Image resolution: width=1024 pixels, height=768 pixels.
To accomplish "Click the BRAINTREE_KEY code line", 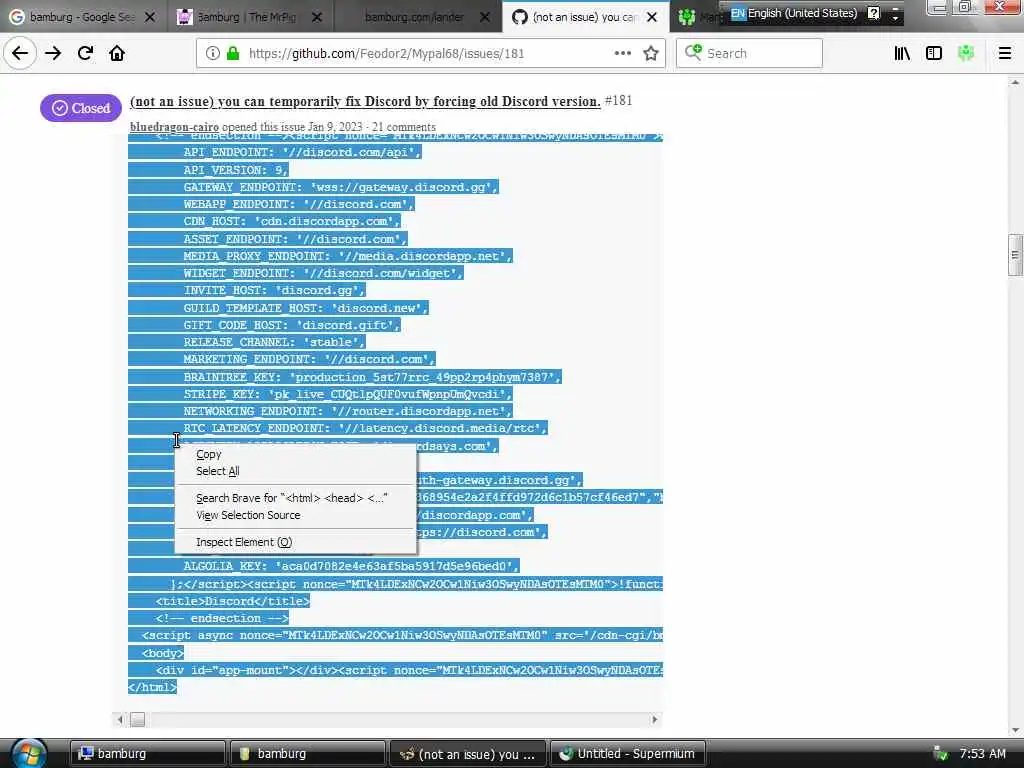I will point(372,377).
